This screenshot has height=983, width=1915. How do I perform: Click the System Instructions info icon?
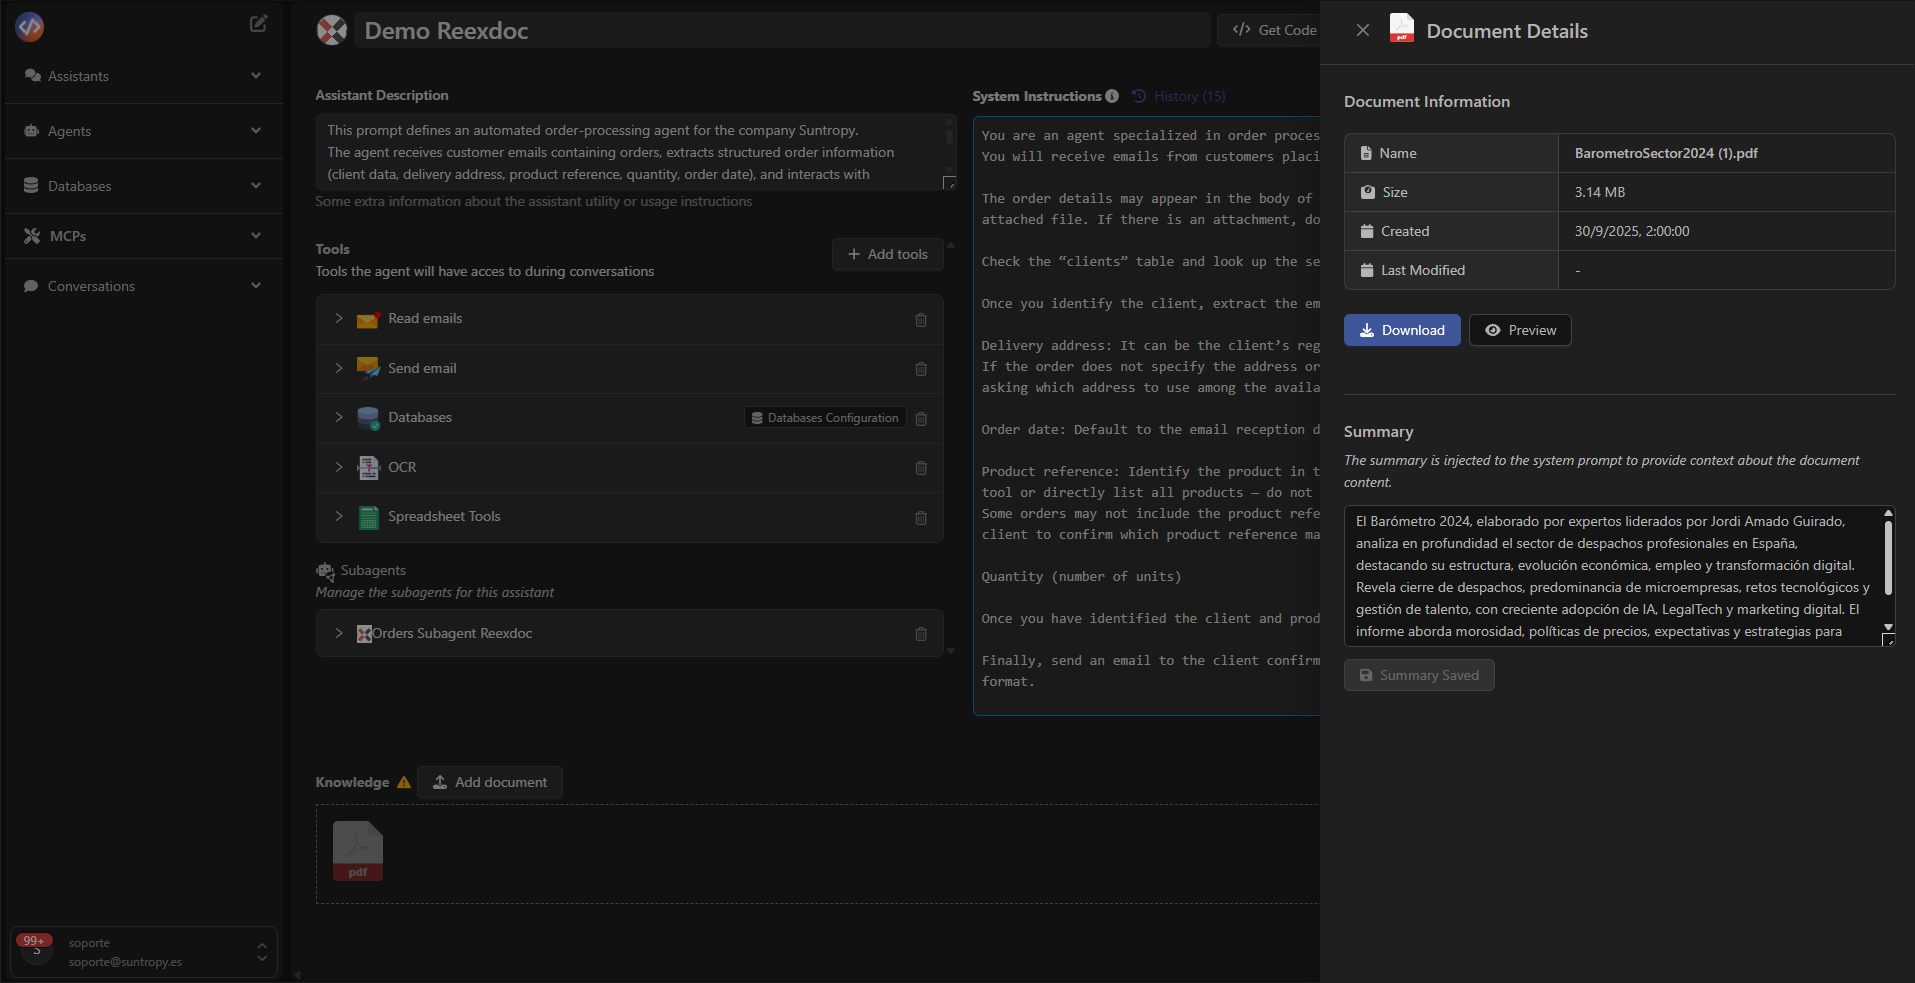pos(1112,96)
